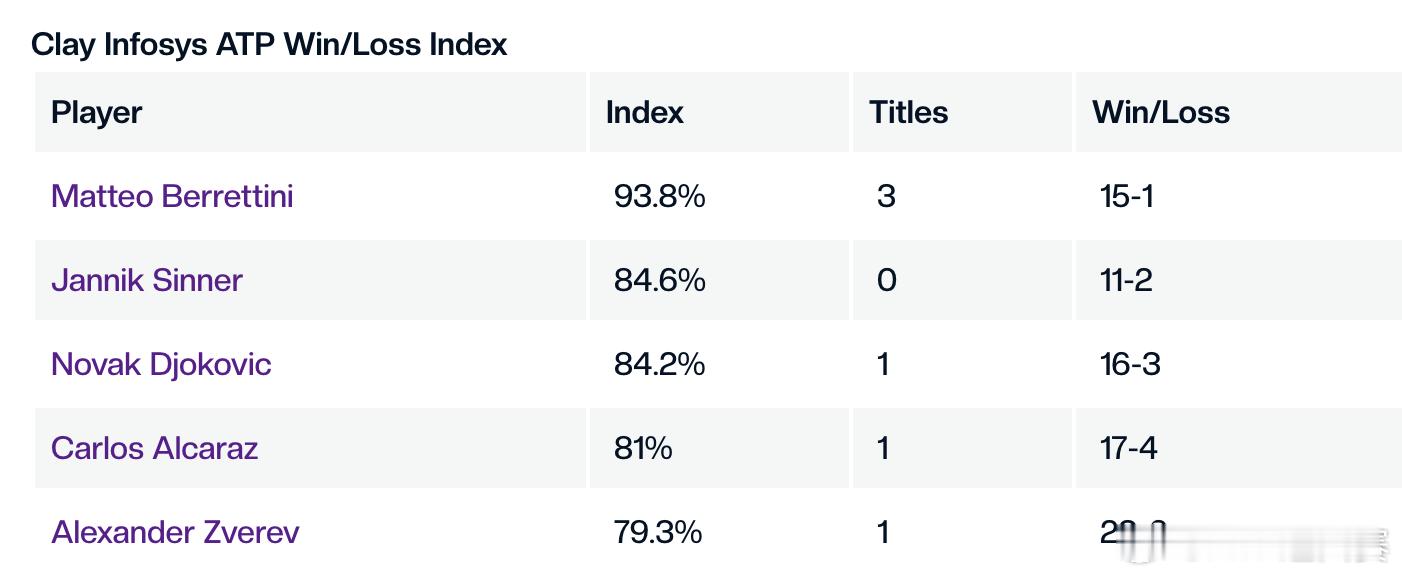Viewport: 1402px width, 578px height.
Task: Open Alexander Zverev player link
Action: 175,532
